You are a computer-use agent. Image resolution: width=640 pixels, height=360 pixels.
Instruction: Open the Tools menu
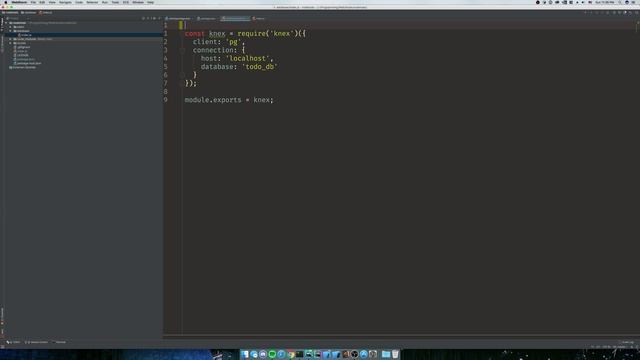115,2
